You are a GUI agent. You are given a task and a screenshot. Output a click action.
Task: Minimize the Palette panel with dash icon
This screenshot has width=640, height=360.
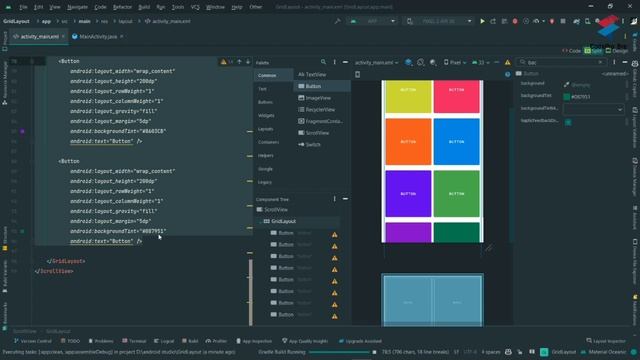click(x=345, y=62)
